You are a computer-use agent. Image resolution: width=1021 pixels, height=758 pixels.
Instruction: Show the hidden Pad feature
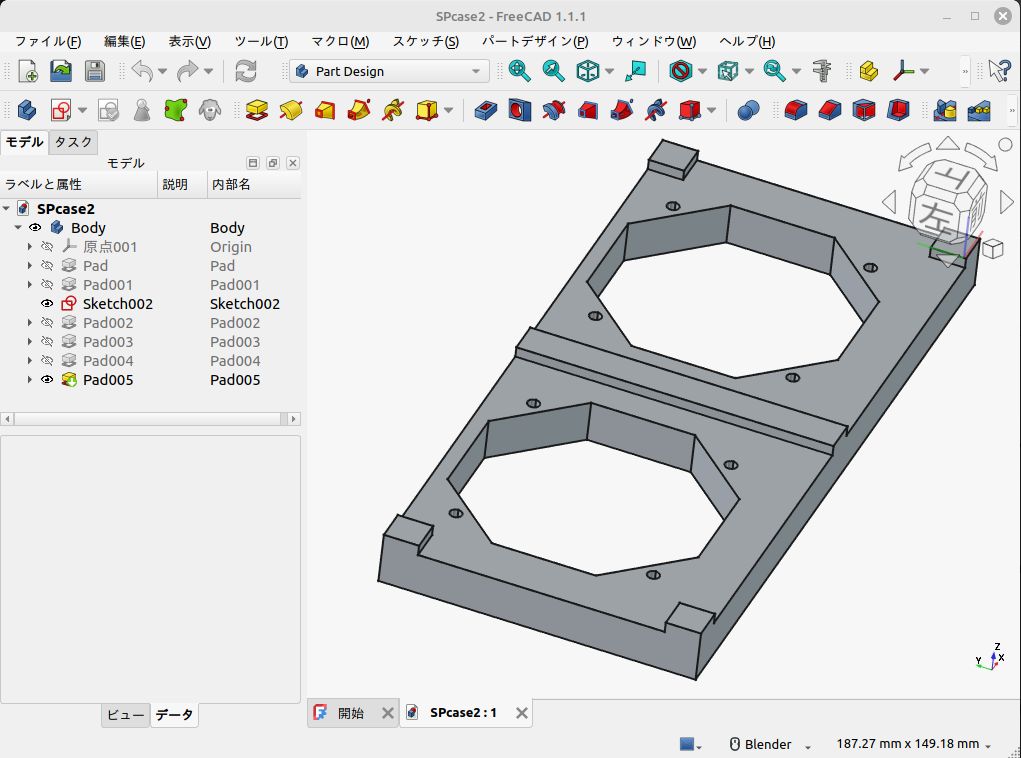click(47, 265)
